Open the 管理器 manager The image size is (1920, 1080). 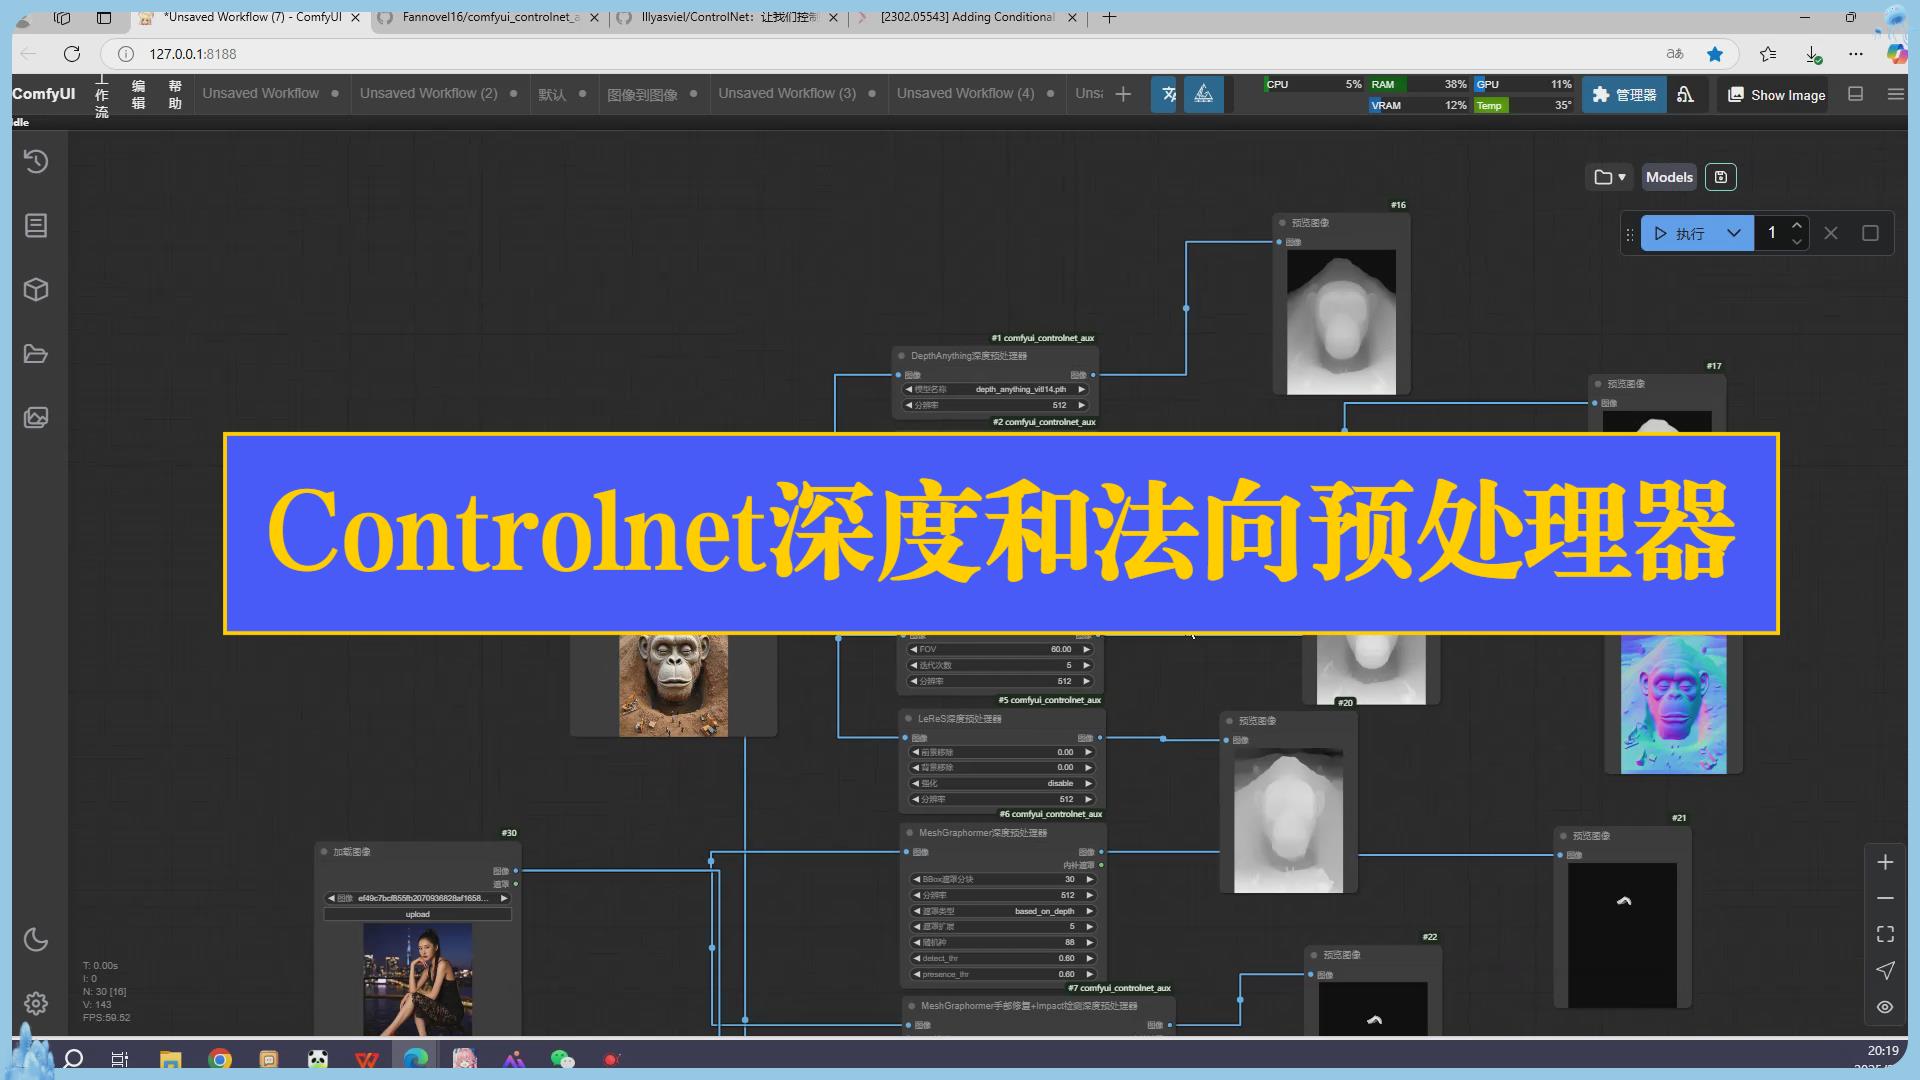(x=1624, y=94)
